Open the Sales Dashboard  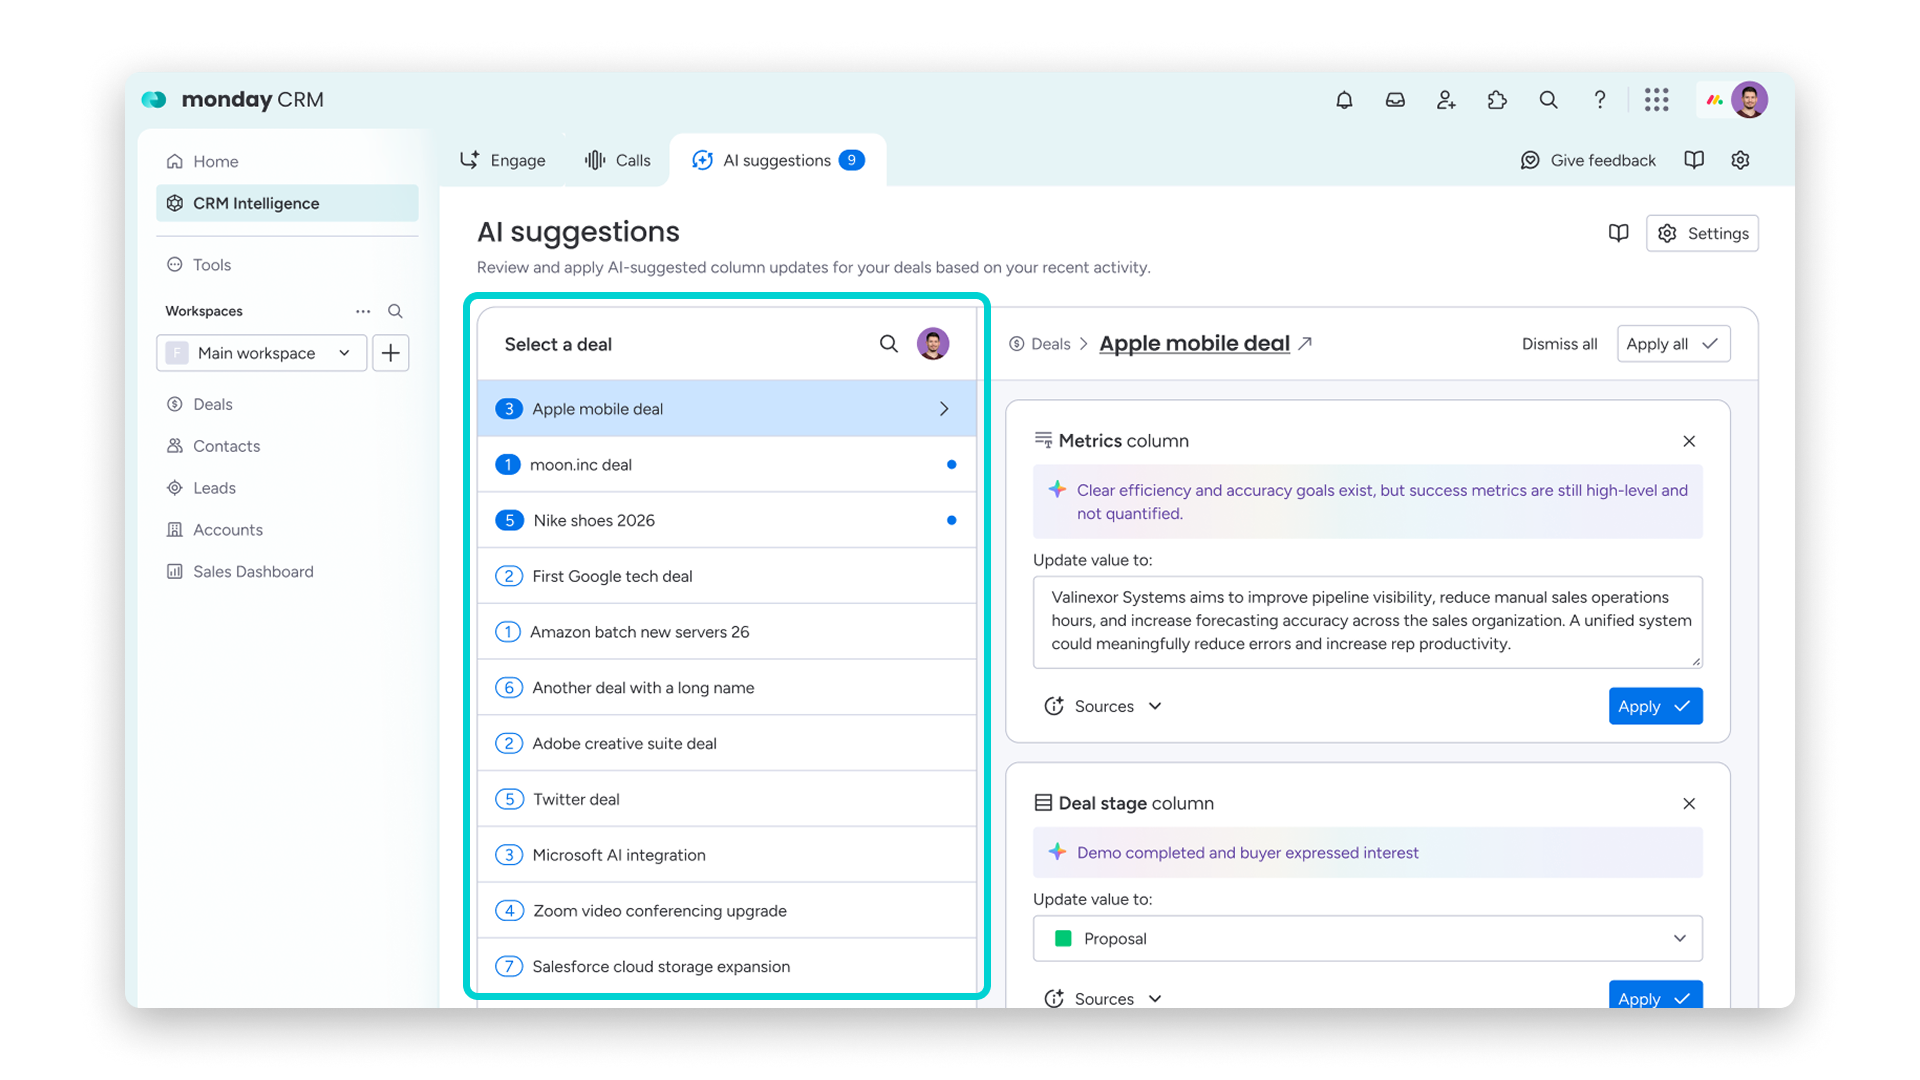click(x=287, y=572)
